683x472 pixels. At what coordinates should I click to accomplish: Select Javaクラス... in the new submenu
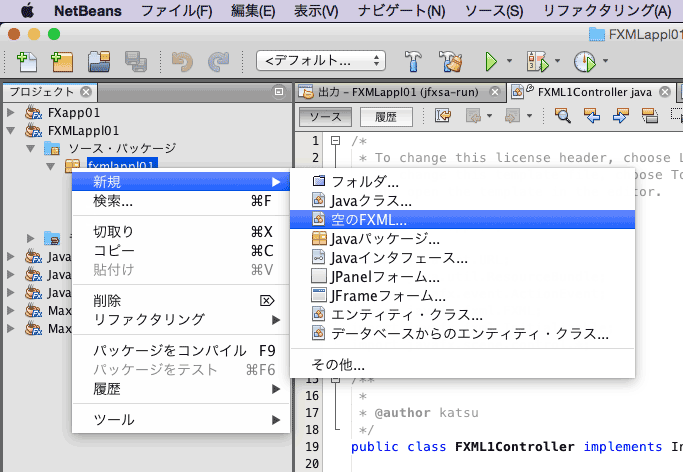[463, 201]
